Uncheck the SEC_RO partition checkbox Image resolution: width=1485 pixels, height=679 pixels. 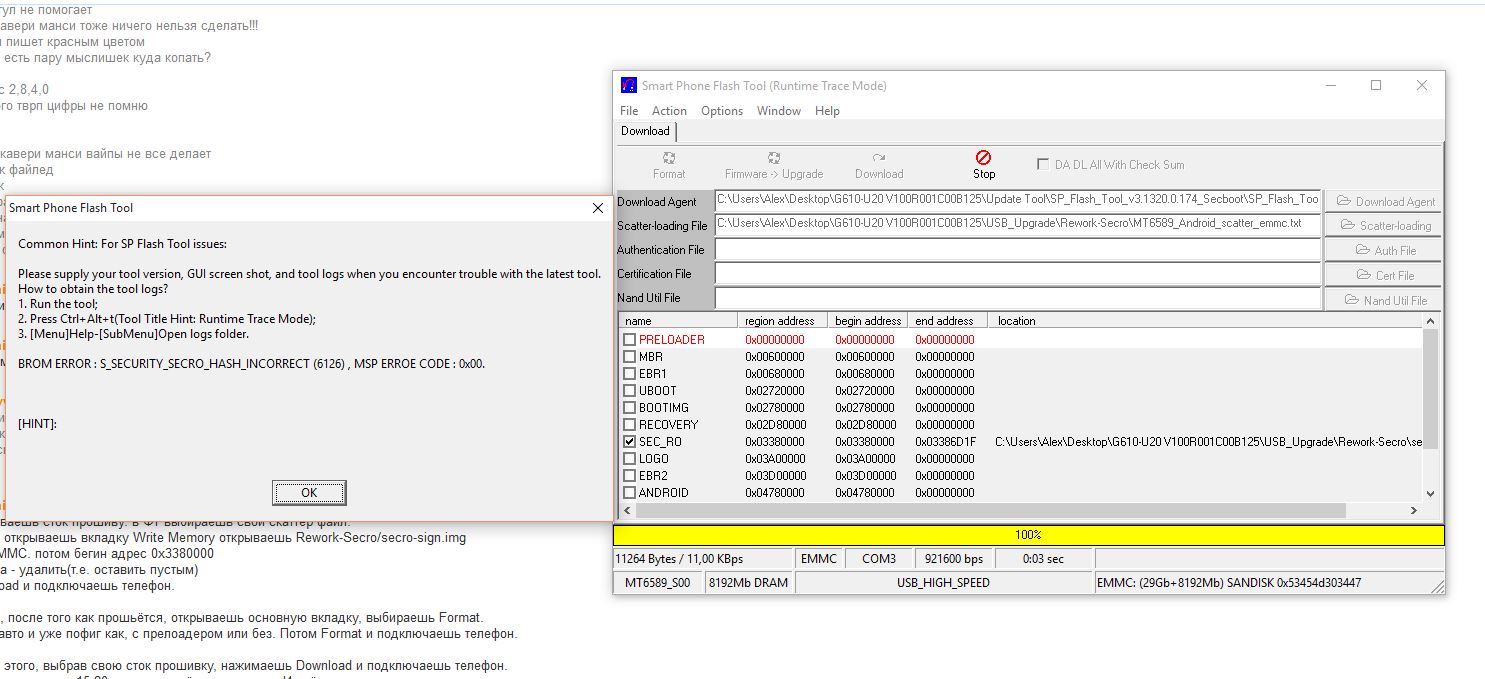click(629, 441)
